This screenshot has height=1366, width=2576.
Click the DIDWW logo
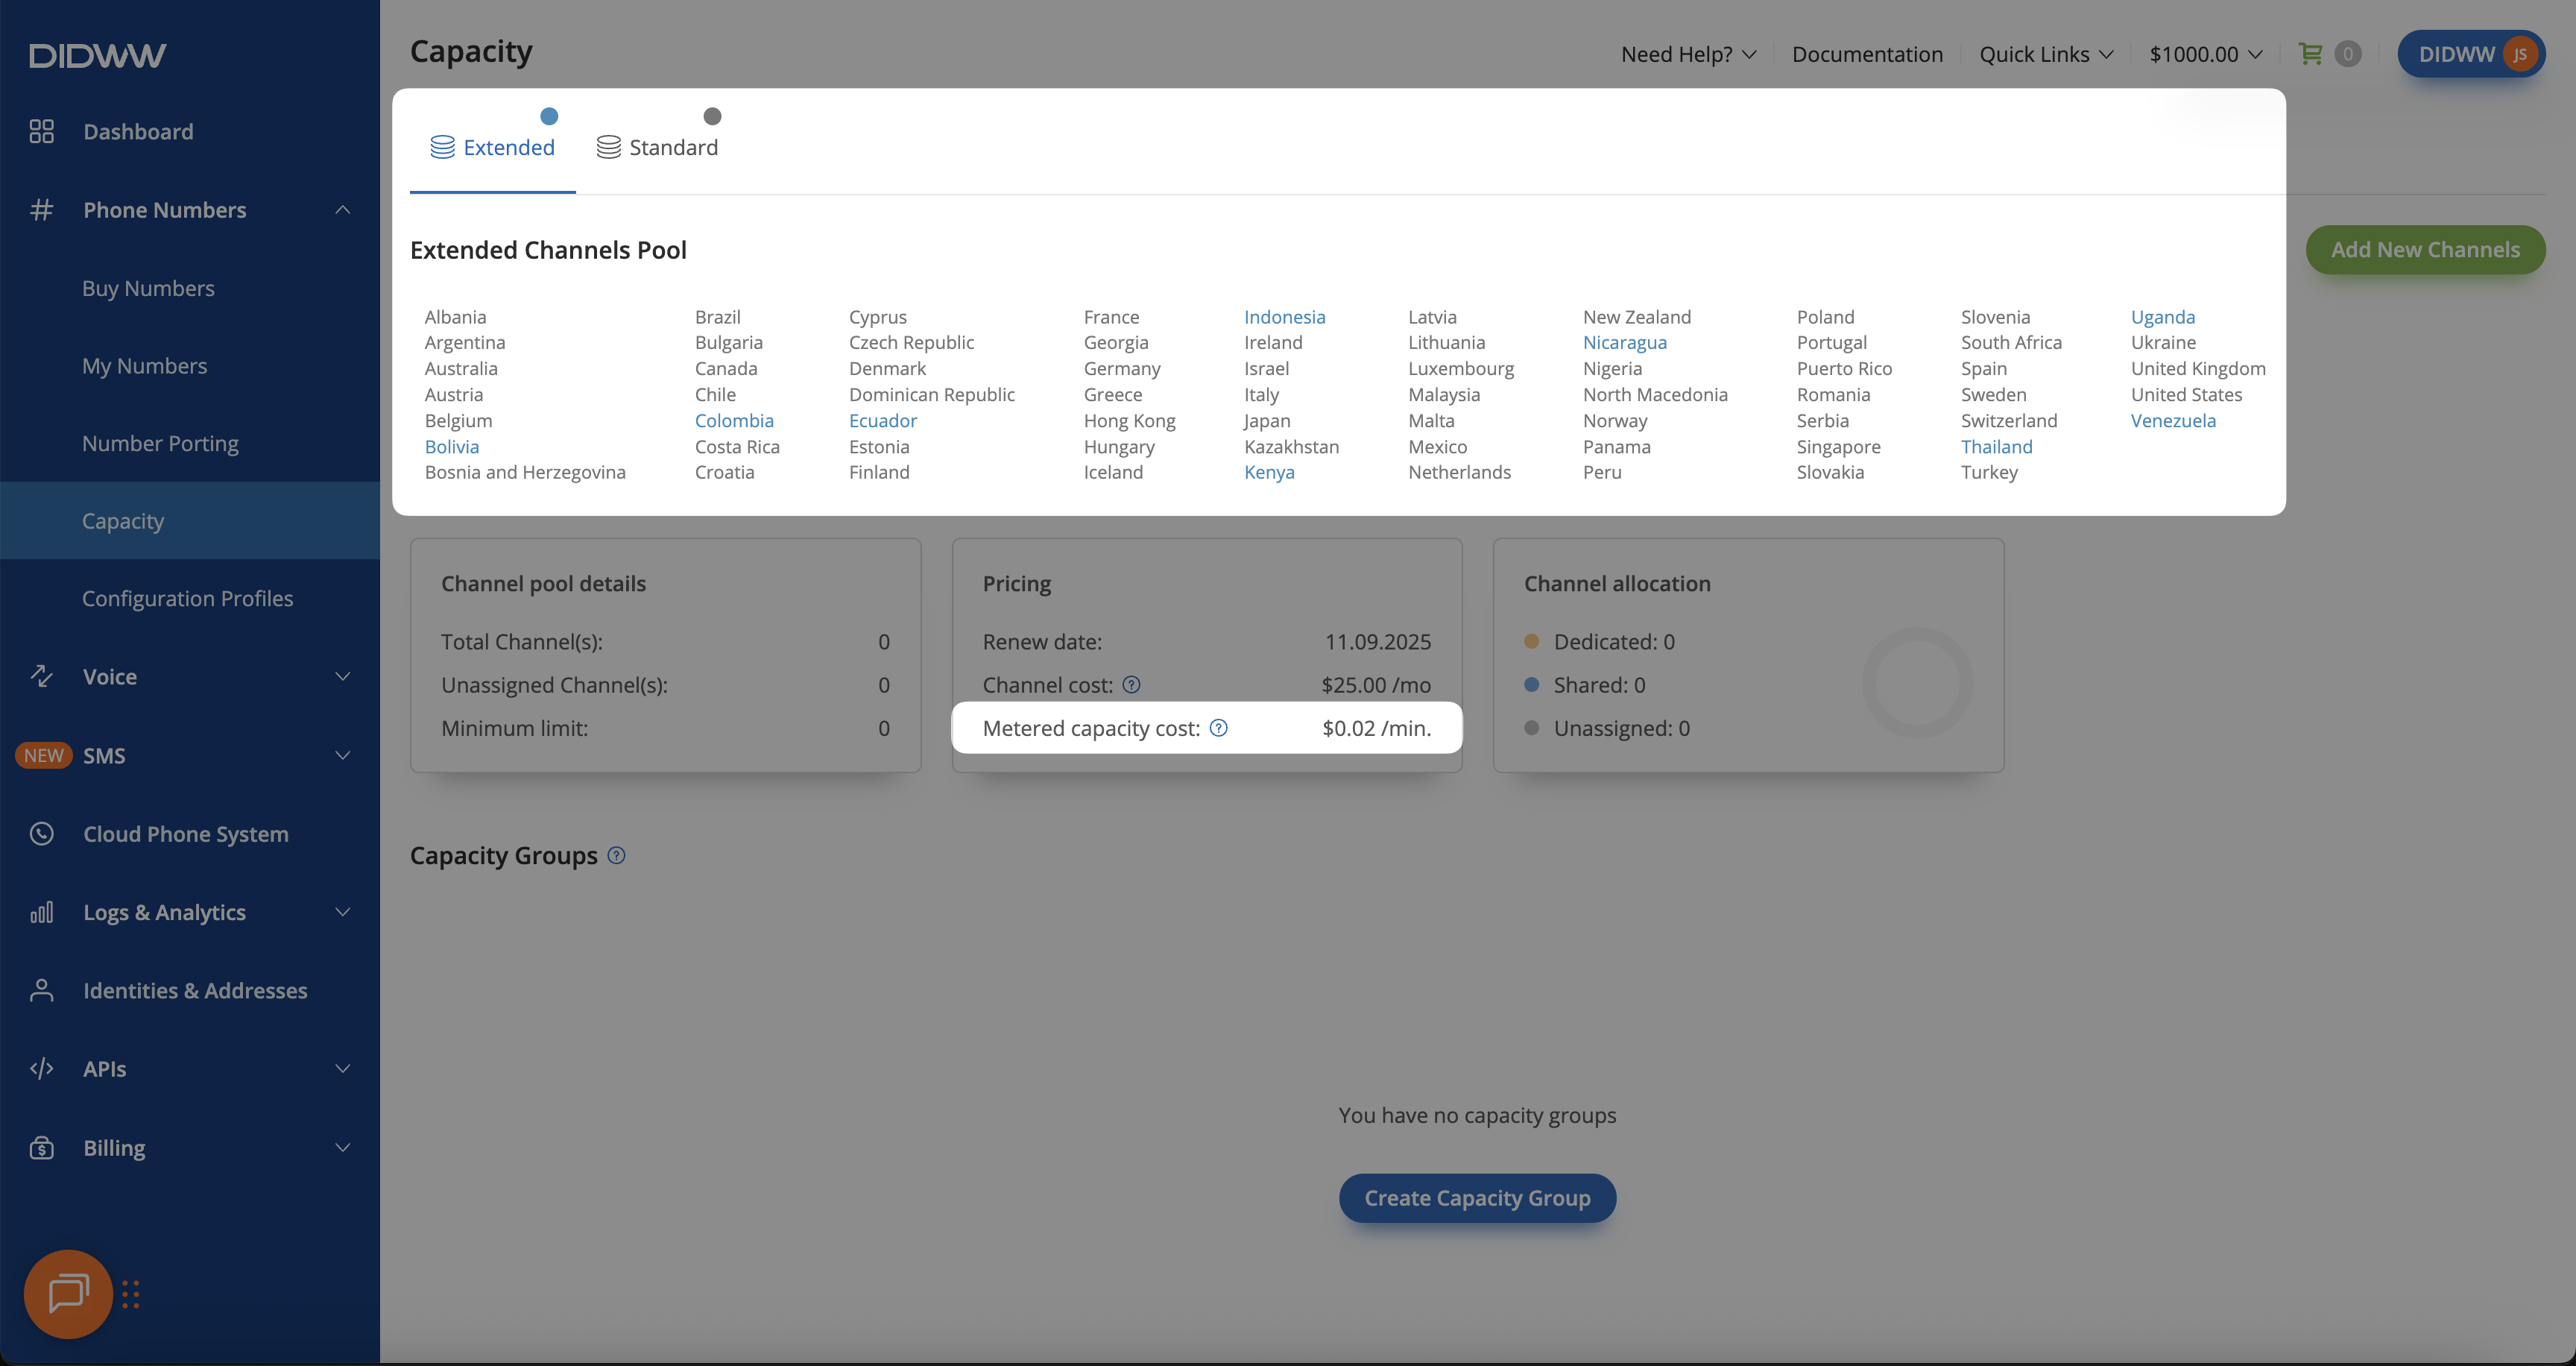[x=97, y=55]
